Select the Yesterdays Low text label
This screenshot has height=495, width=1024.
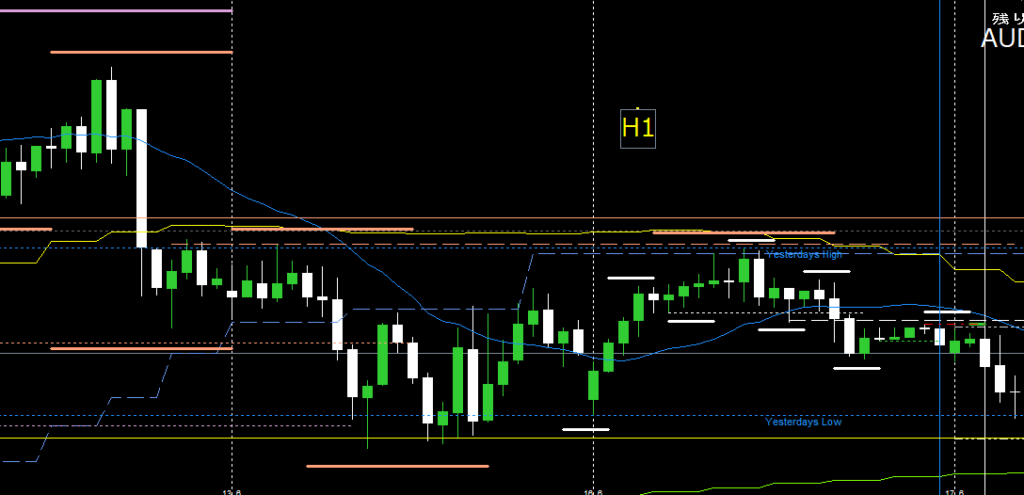click(x=803, y=422)
